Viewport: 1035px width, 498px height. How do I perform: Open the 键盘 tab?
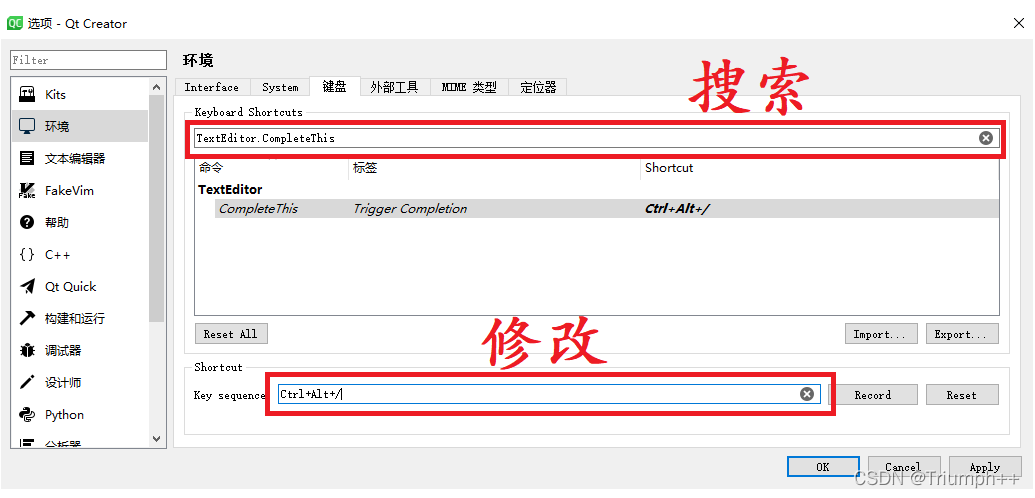[x=335, y=87]
